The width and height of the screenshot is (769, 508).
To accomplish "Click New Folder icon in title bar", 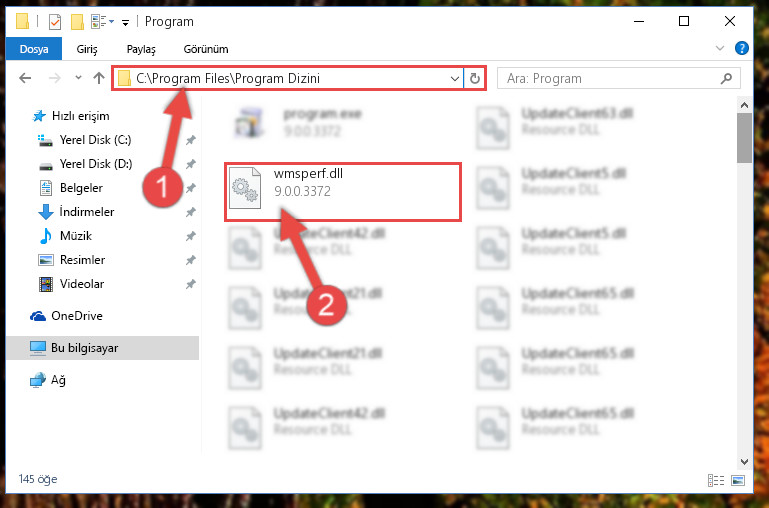I will 77,22.
